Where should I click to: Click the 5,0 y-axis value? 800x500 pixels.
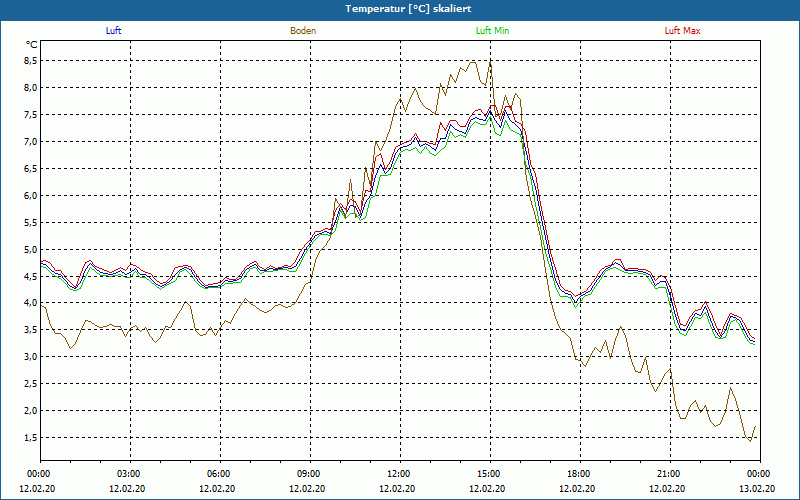click(31, 250)
